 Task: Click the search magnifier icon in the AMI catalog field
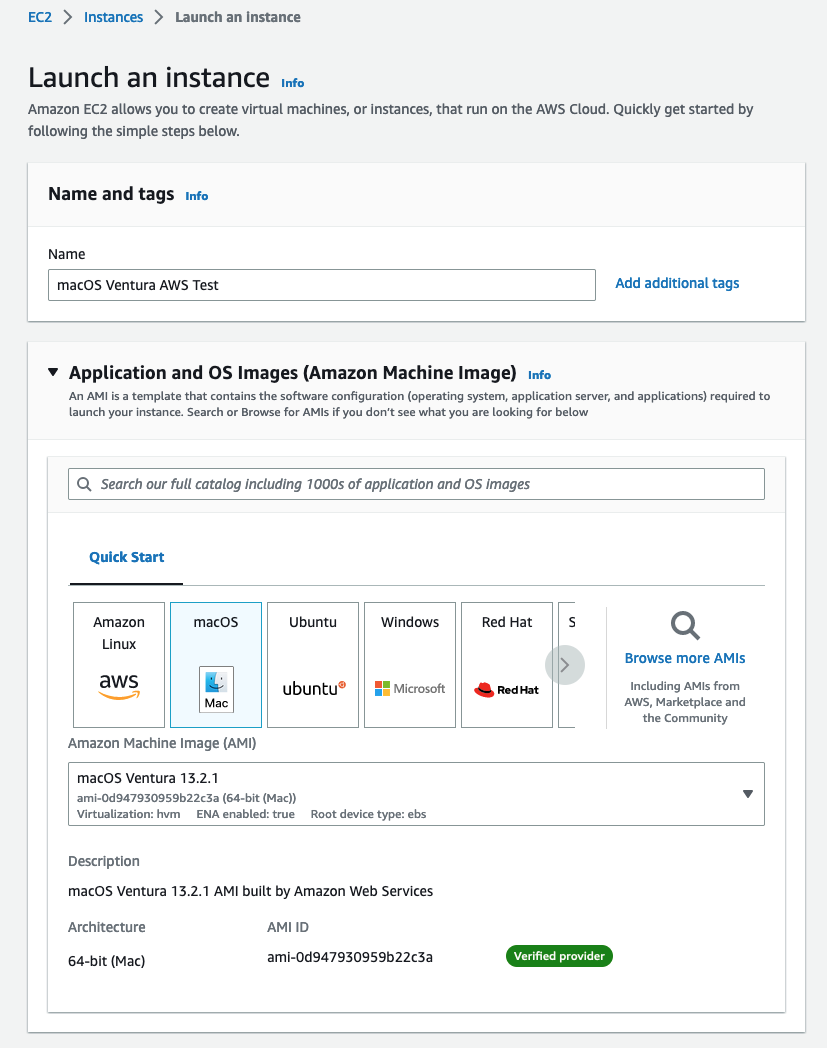coord(84,484)
